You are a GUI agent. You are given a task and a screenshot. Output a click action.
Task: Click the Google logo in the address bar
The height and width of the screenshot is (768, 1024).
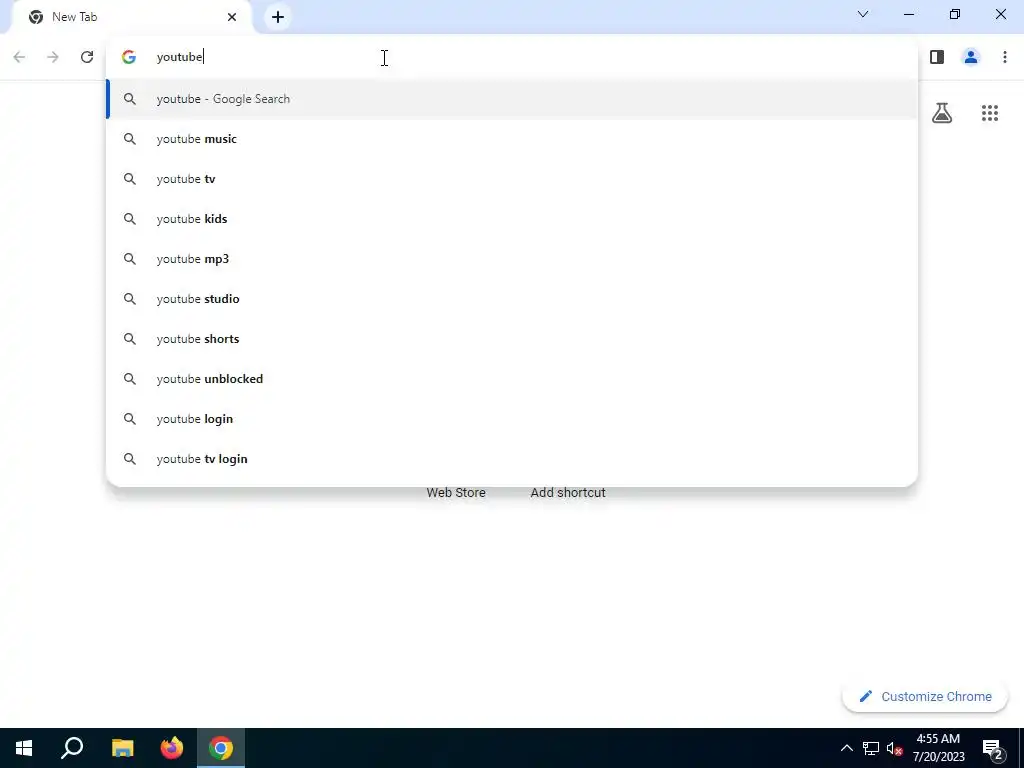click(x=129, y=57)
